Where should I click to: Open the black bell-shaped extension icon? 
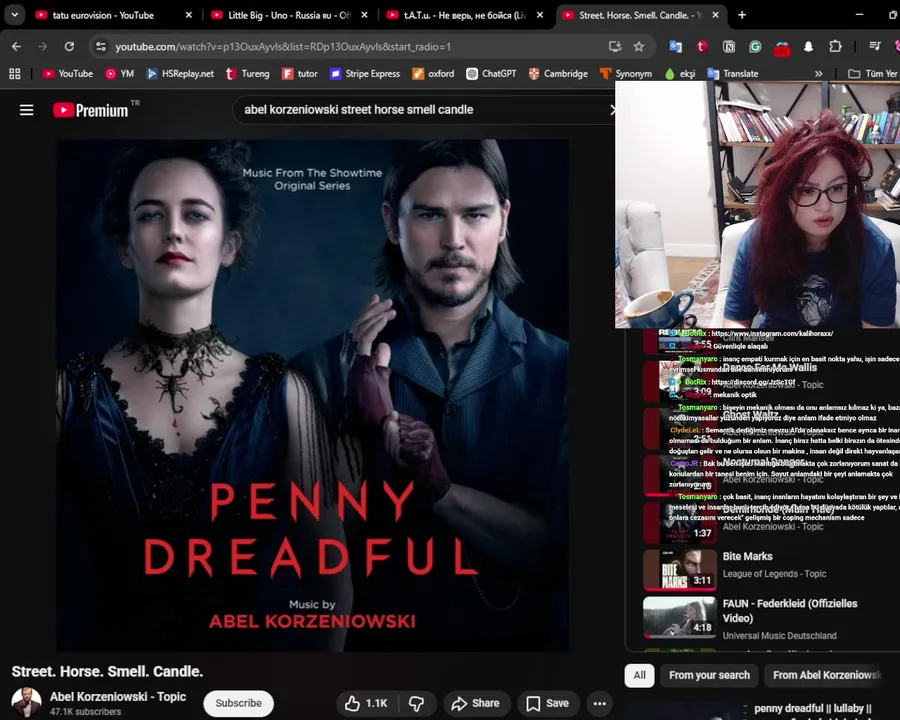point(808,47)
